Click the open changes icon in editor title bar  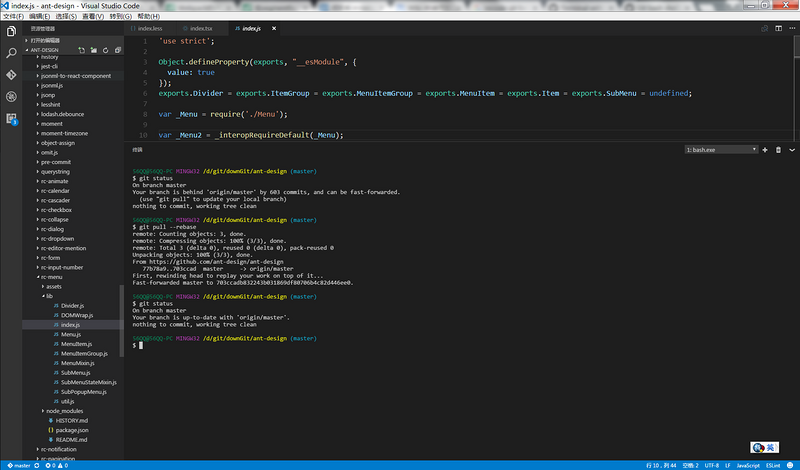pos(764,29)
